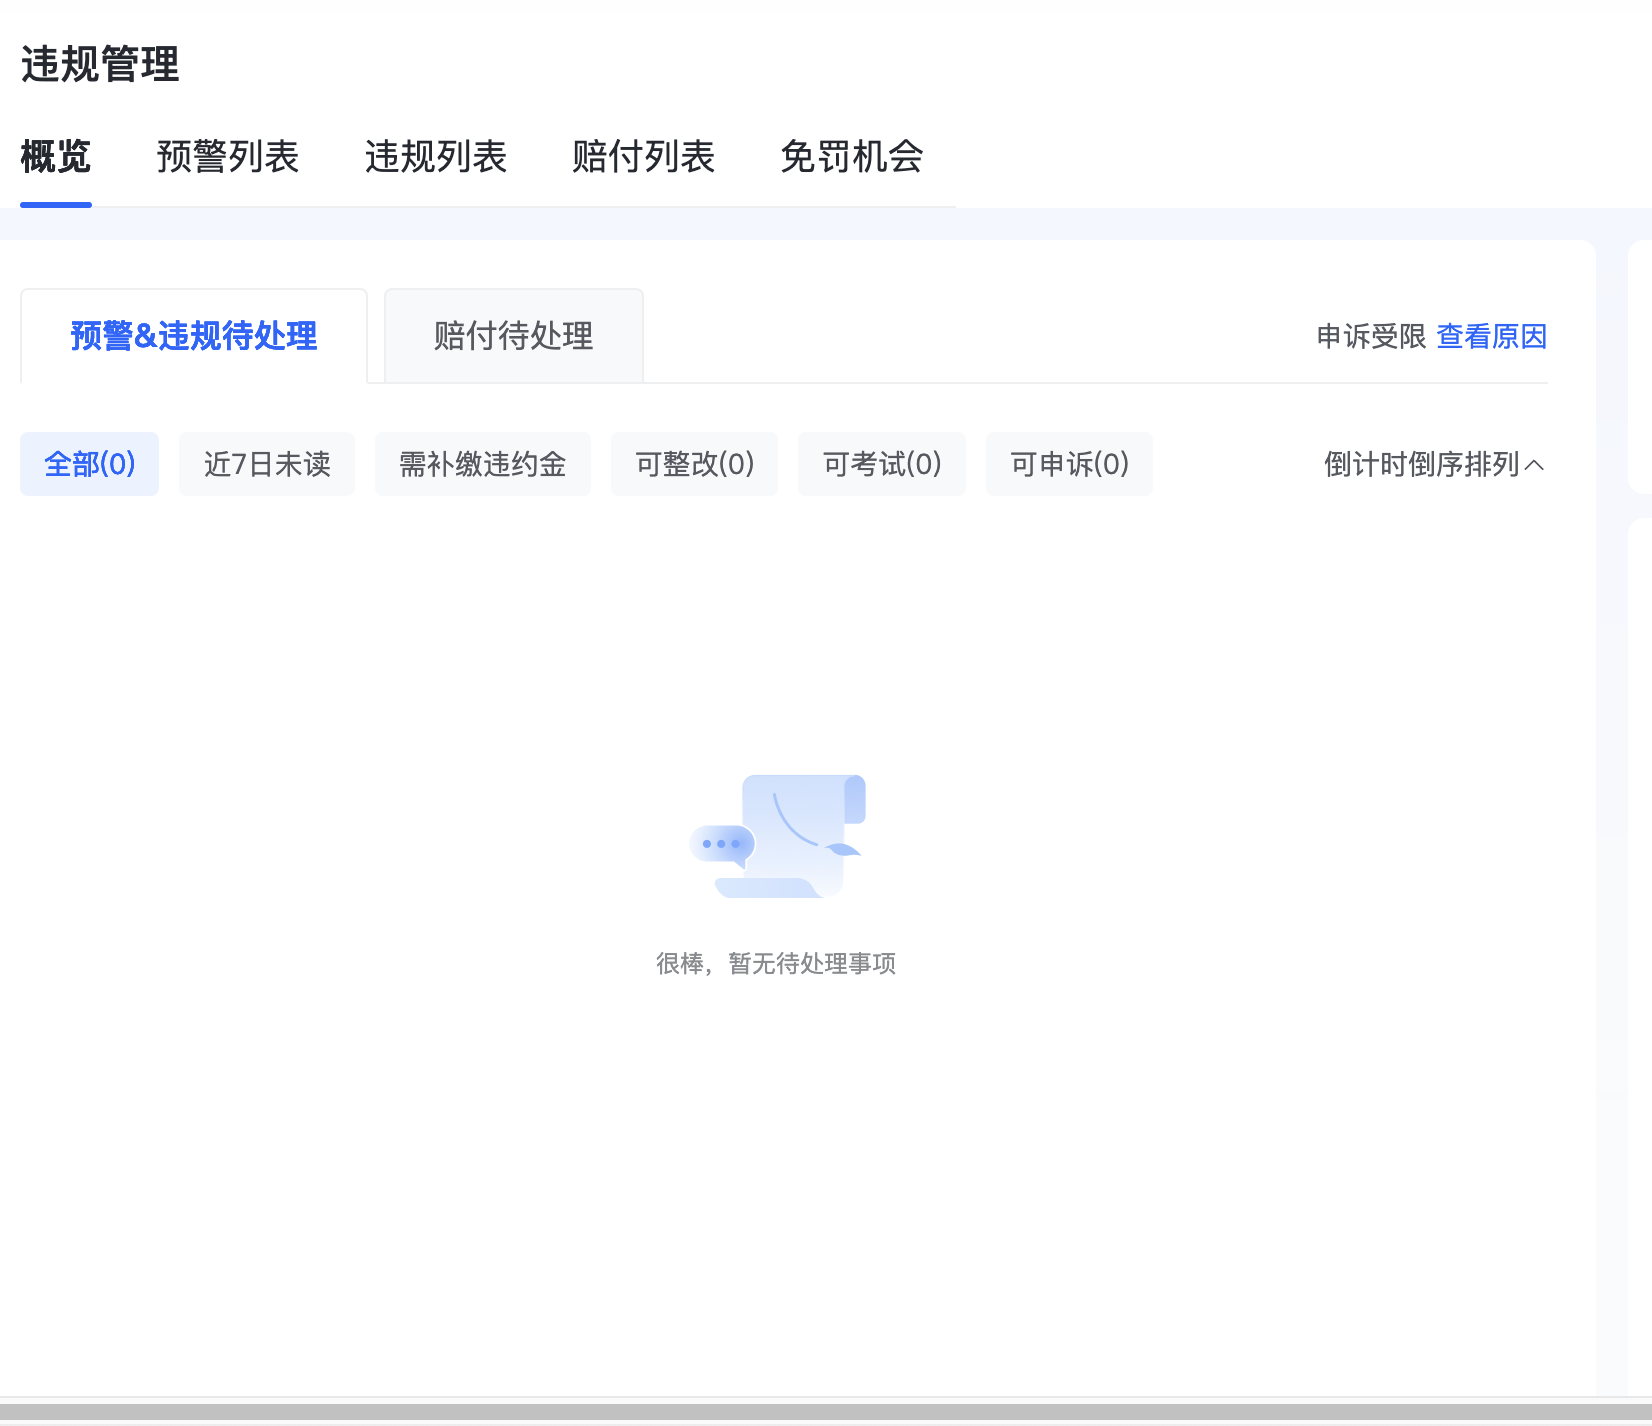Switch to the 赔付待处理 panel tab

point(513,336)
